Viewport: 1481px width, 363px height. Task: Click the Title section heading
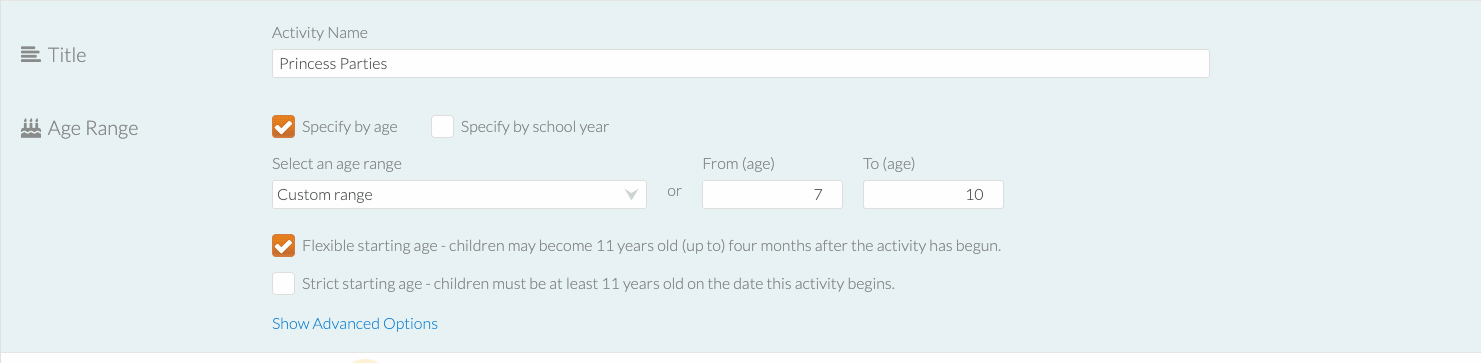point(67,55)
